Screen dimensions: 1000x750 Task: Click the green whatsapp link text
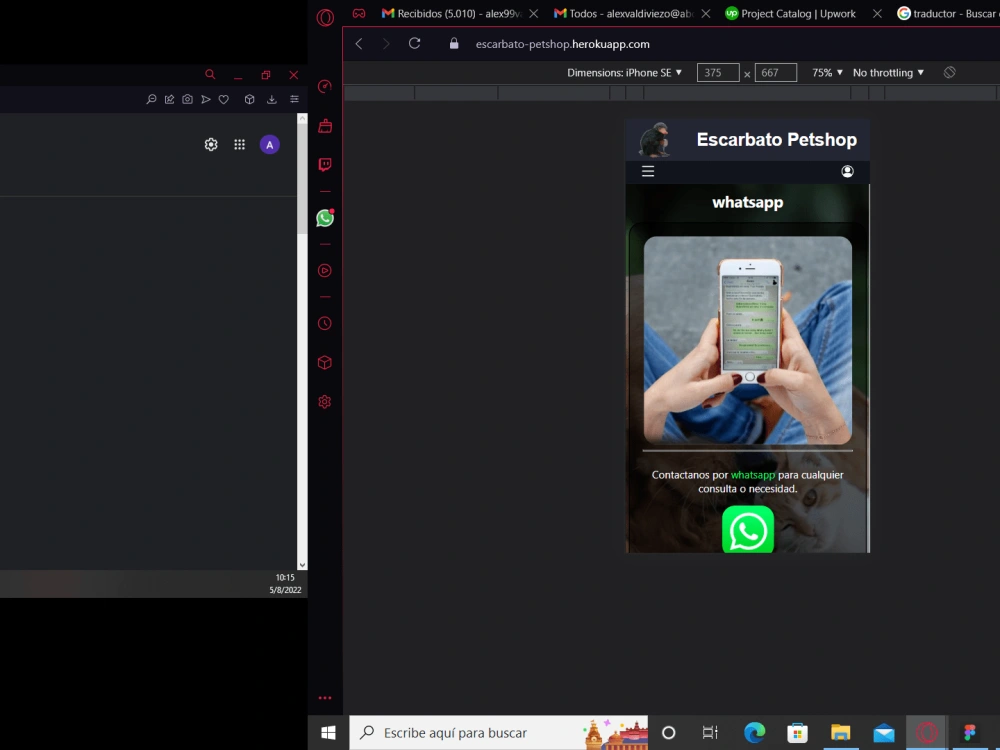tap(753, 475)
